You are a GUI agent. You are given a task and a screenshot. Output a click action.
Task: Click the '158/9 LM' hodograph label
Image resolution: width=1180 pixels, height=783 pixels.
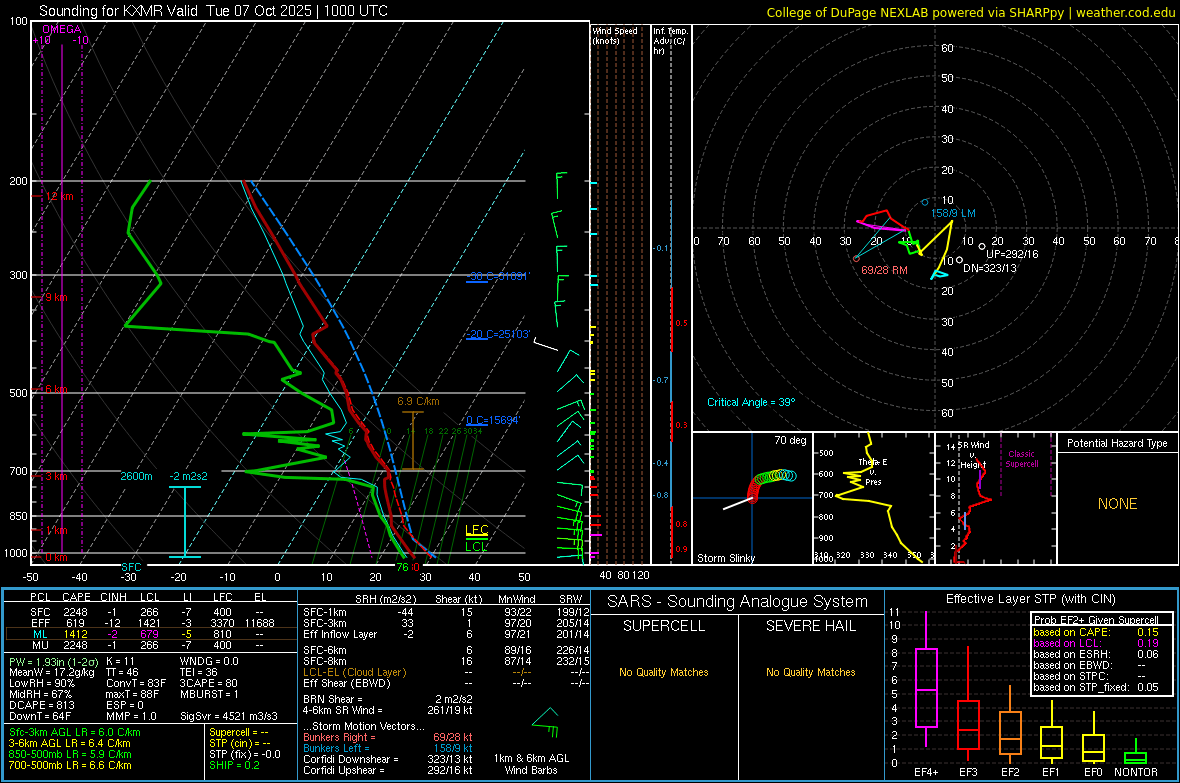tap(953, 213)
